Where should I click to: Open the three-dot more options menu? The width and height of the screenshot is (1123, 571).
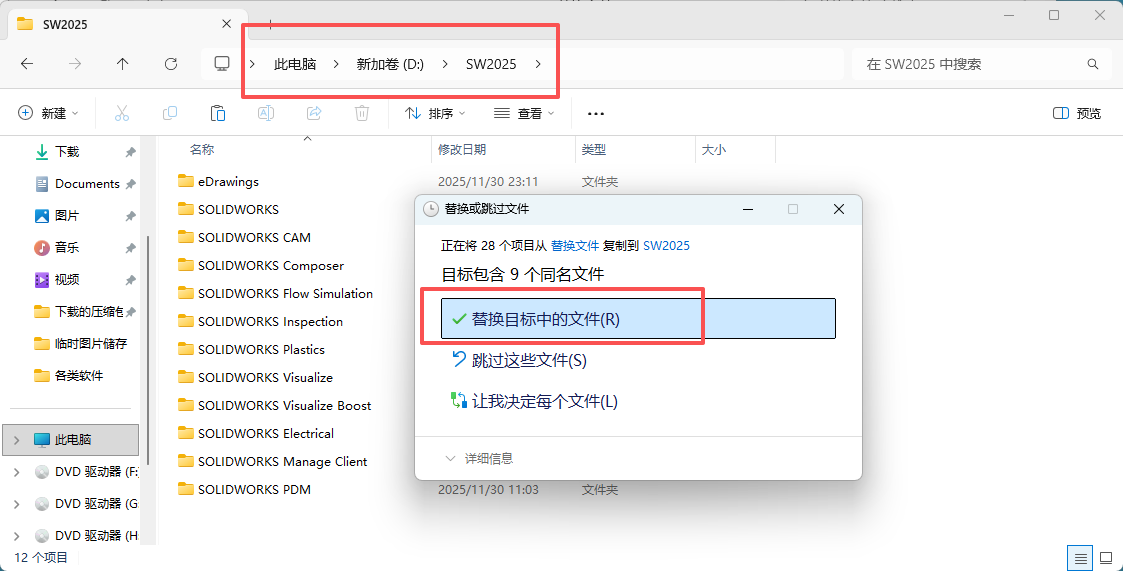[x=596, y=113]
